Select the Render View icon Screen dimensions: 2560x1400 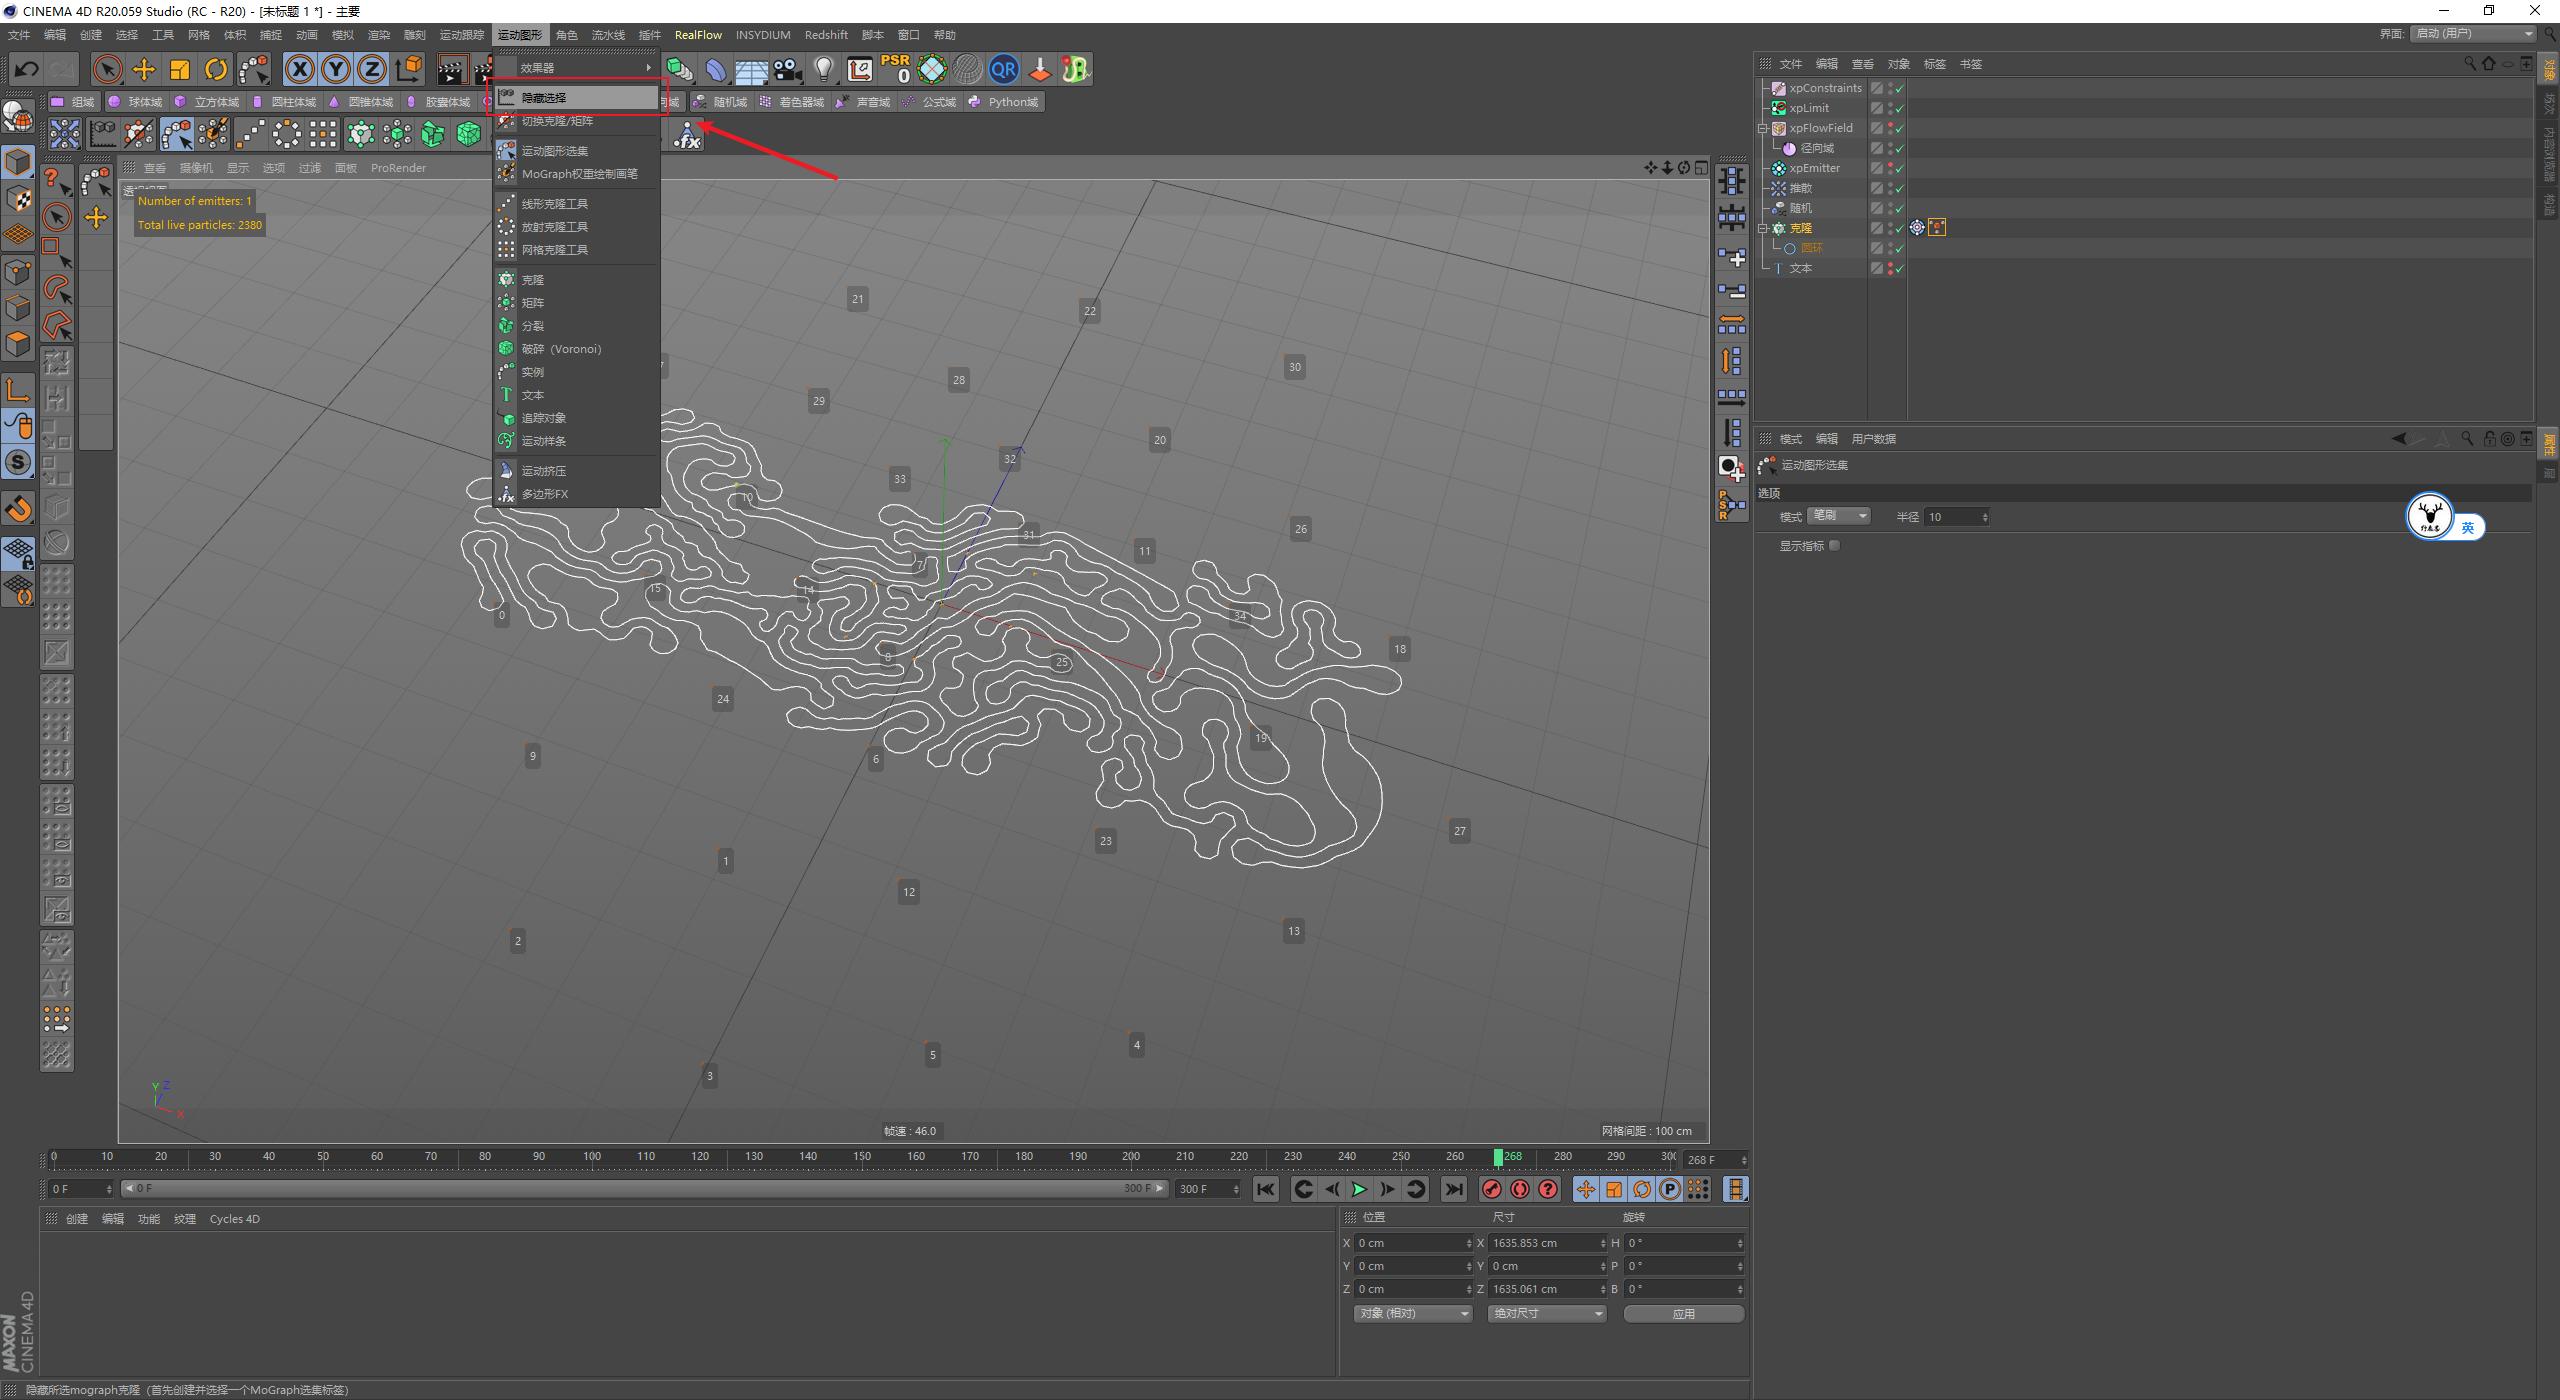coord(455,69)
